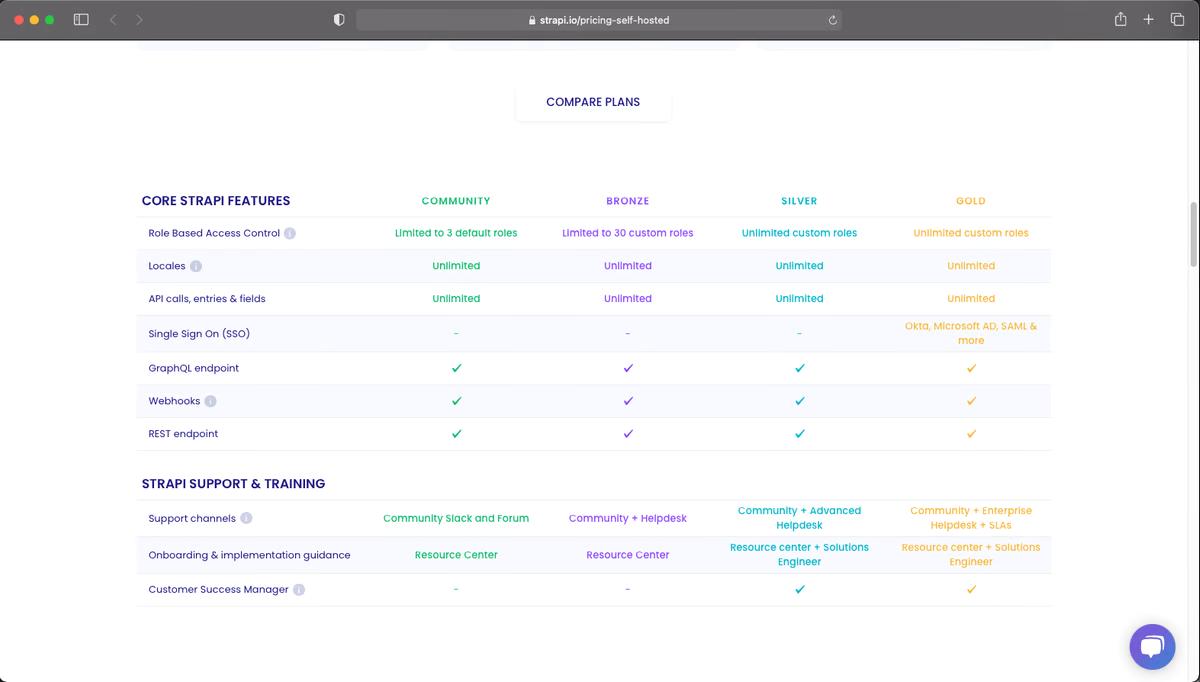Toggle Safari sidebar icon

(x=81, y=19)
